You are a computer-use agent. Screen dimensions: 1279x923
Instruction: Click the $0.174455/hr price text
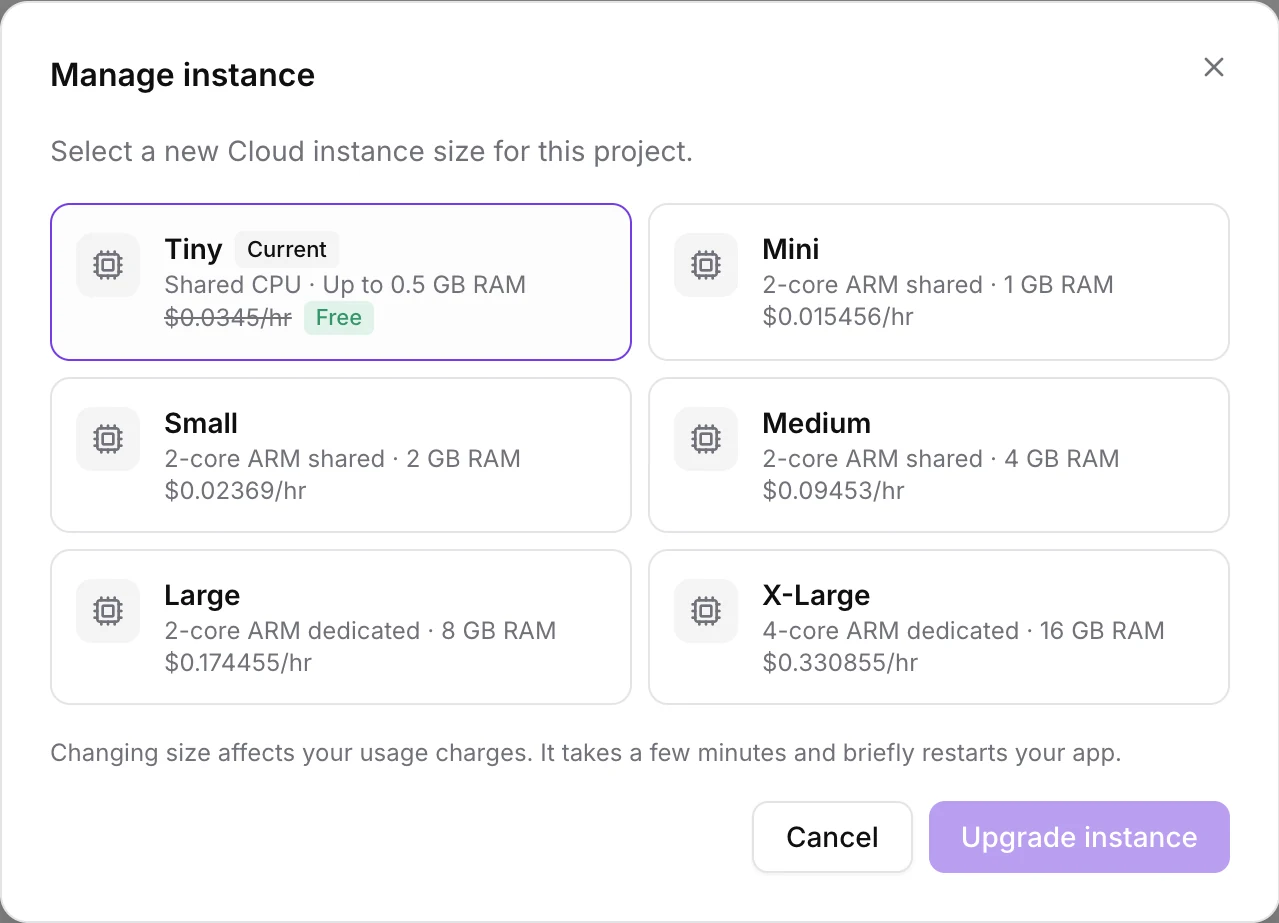pos(238,663)
